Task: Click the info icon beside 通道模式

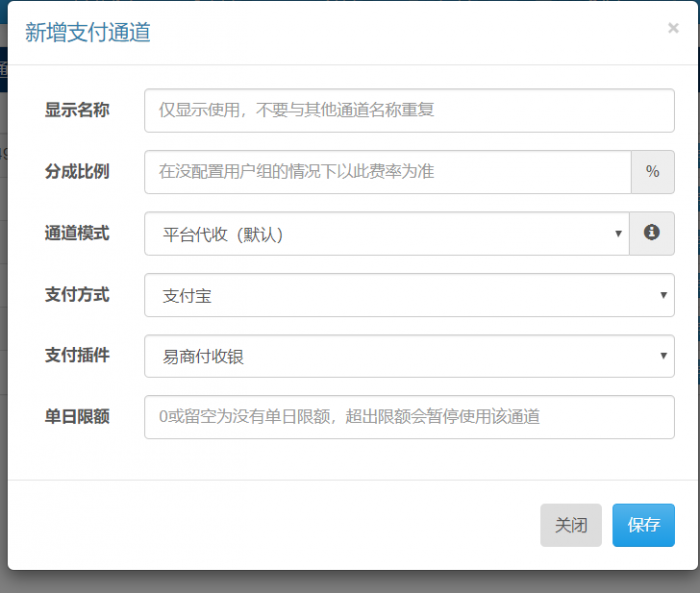Action: pyautogui.click(x=652, y=233)
